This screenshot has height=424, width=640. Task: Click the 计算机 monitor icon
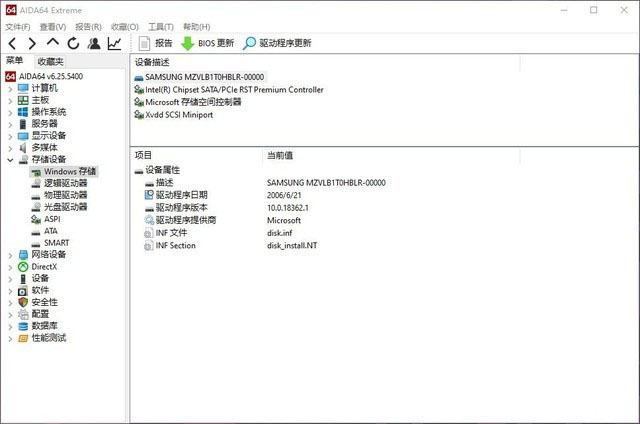tap(23, 88)
